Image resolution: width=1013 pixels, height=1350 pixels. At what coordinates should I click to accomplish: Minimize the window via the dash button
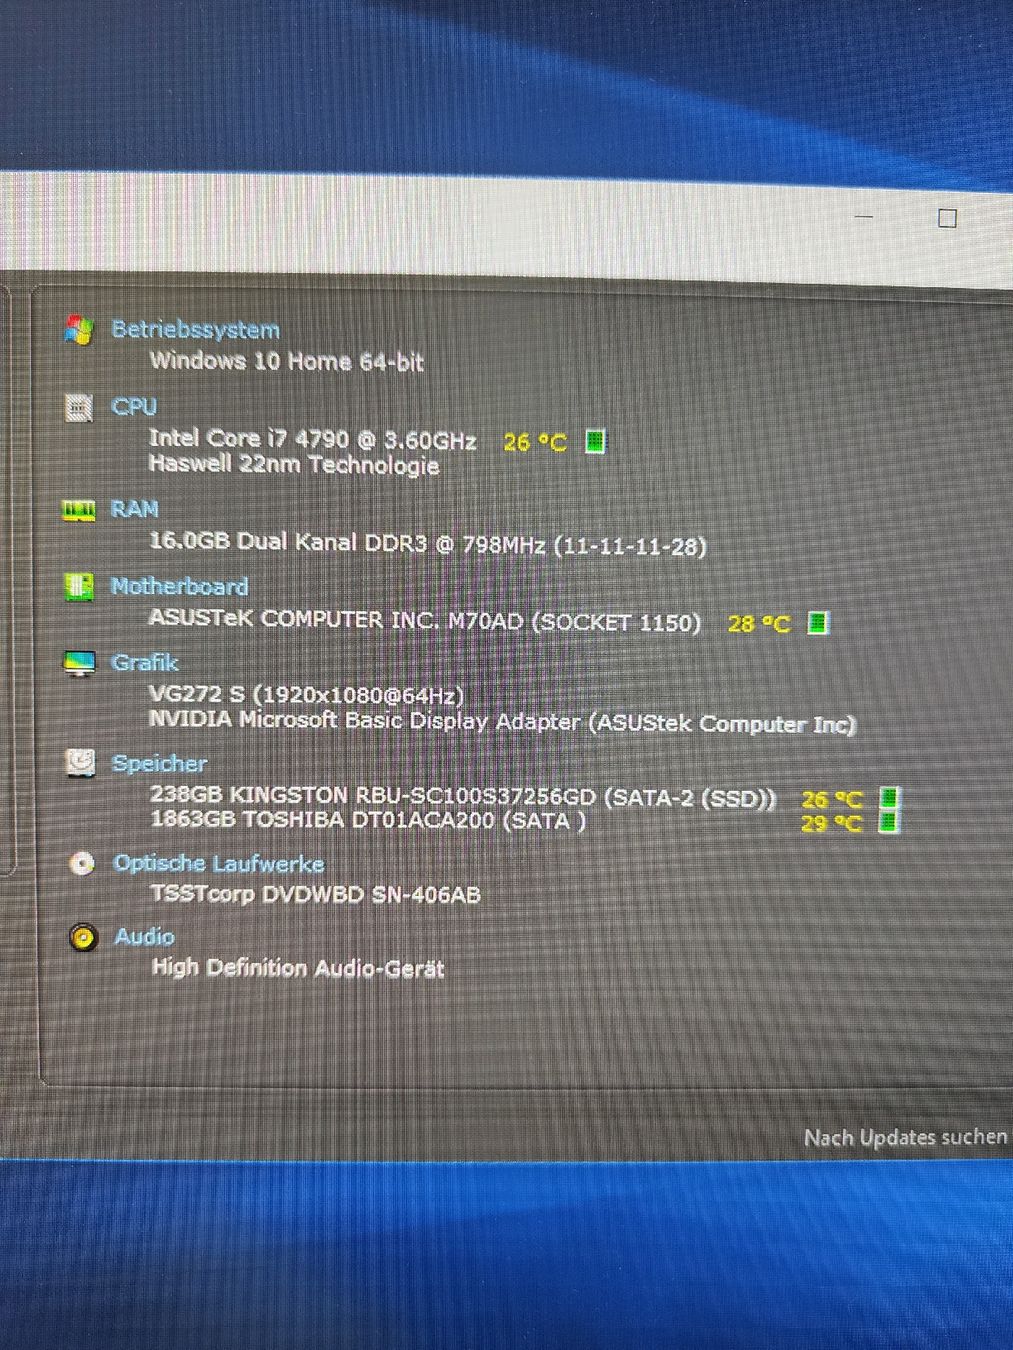(x=865, y=216)
